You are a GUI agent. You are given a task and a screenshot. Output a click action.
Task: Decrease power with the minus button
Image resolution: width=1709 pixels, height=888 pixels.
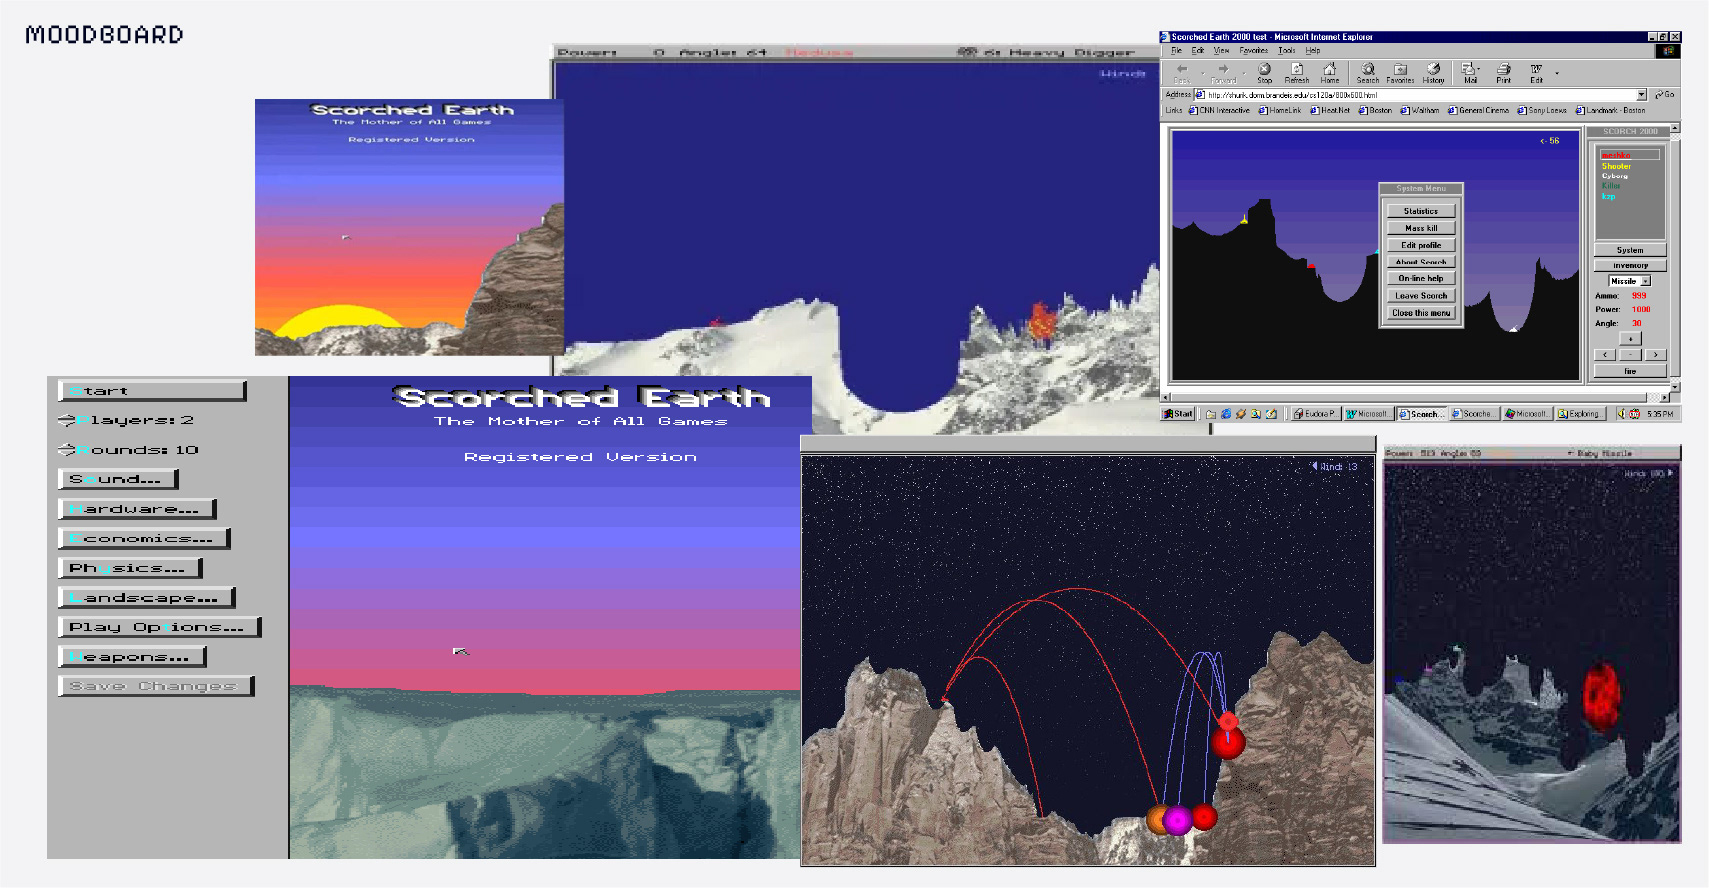[1630, 355]
